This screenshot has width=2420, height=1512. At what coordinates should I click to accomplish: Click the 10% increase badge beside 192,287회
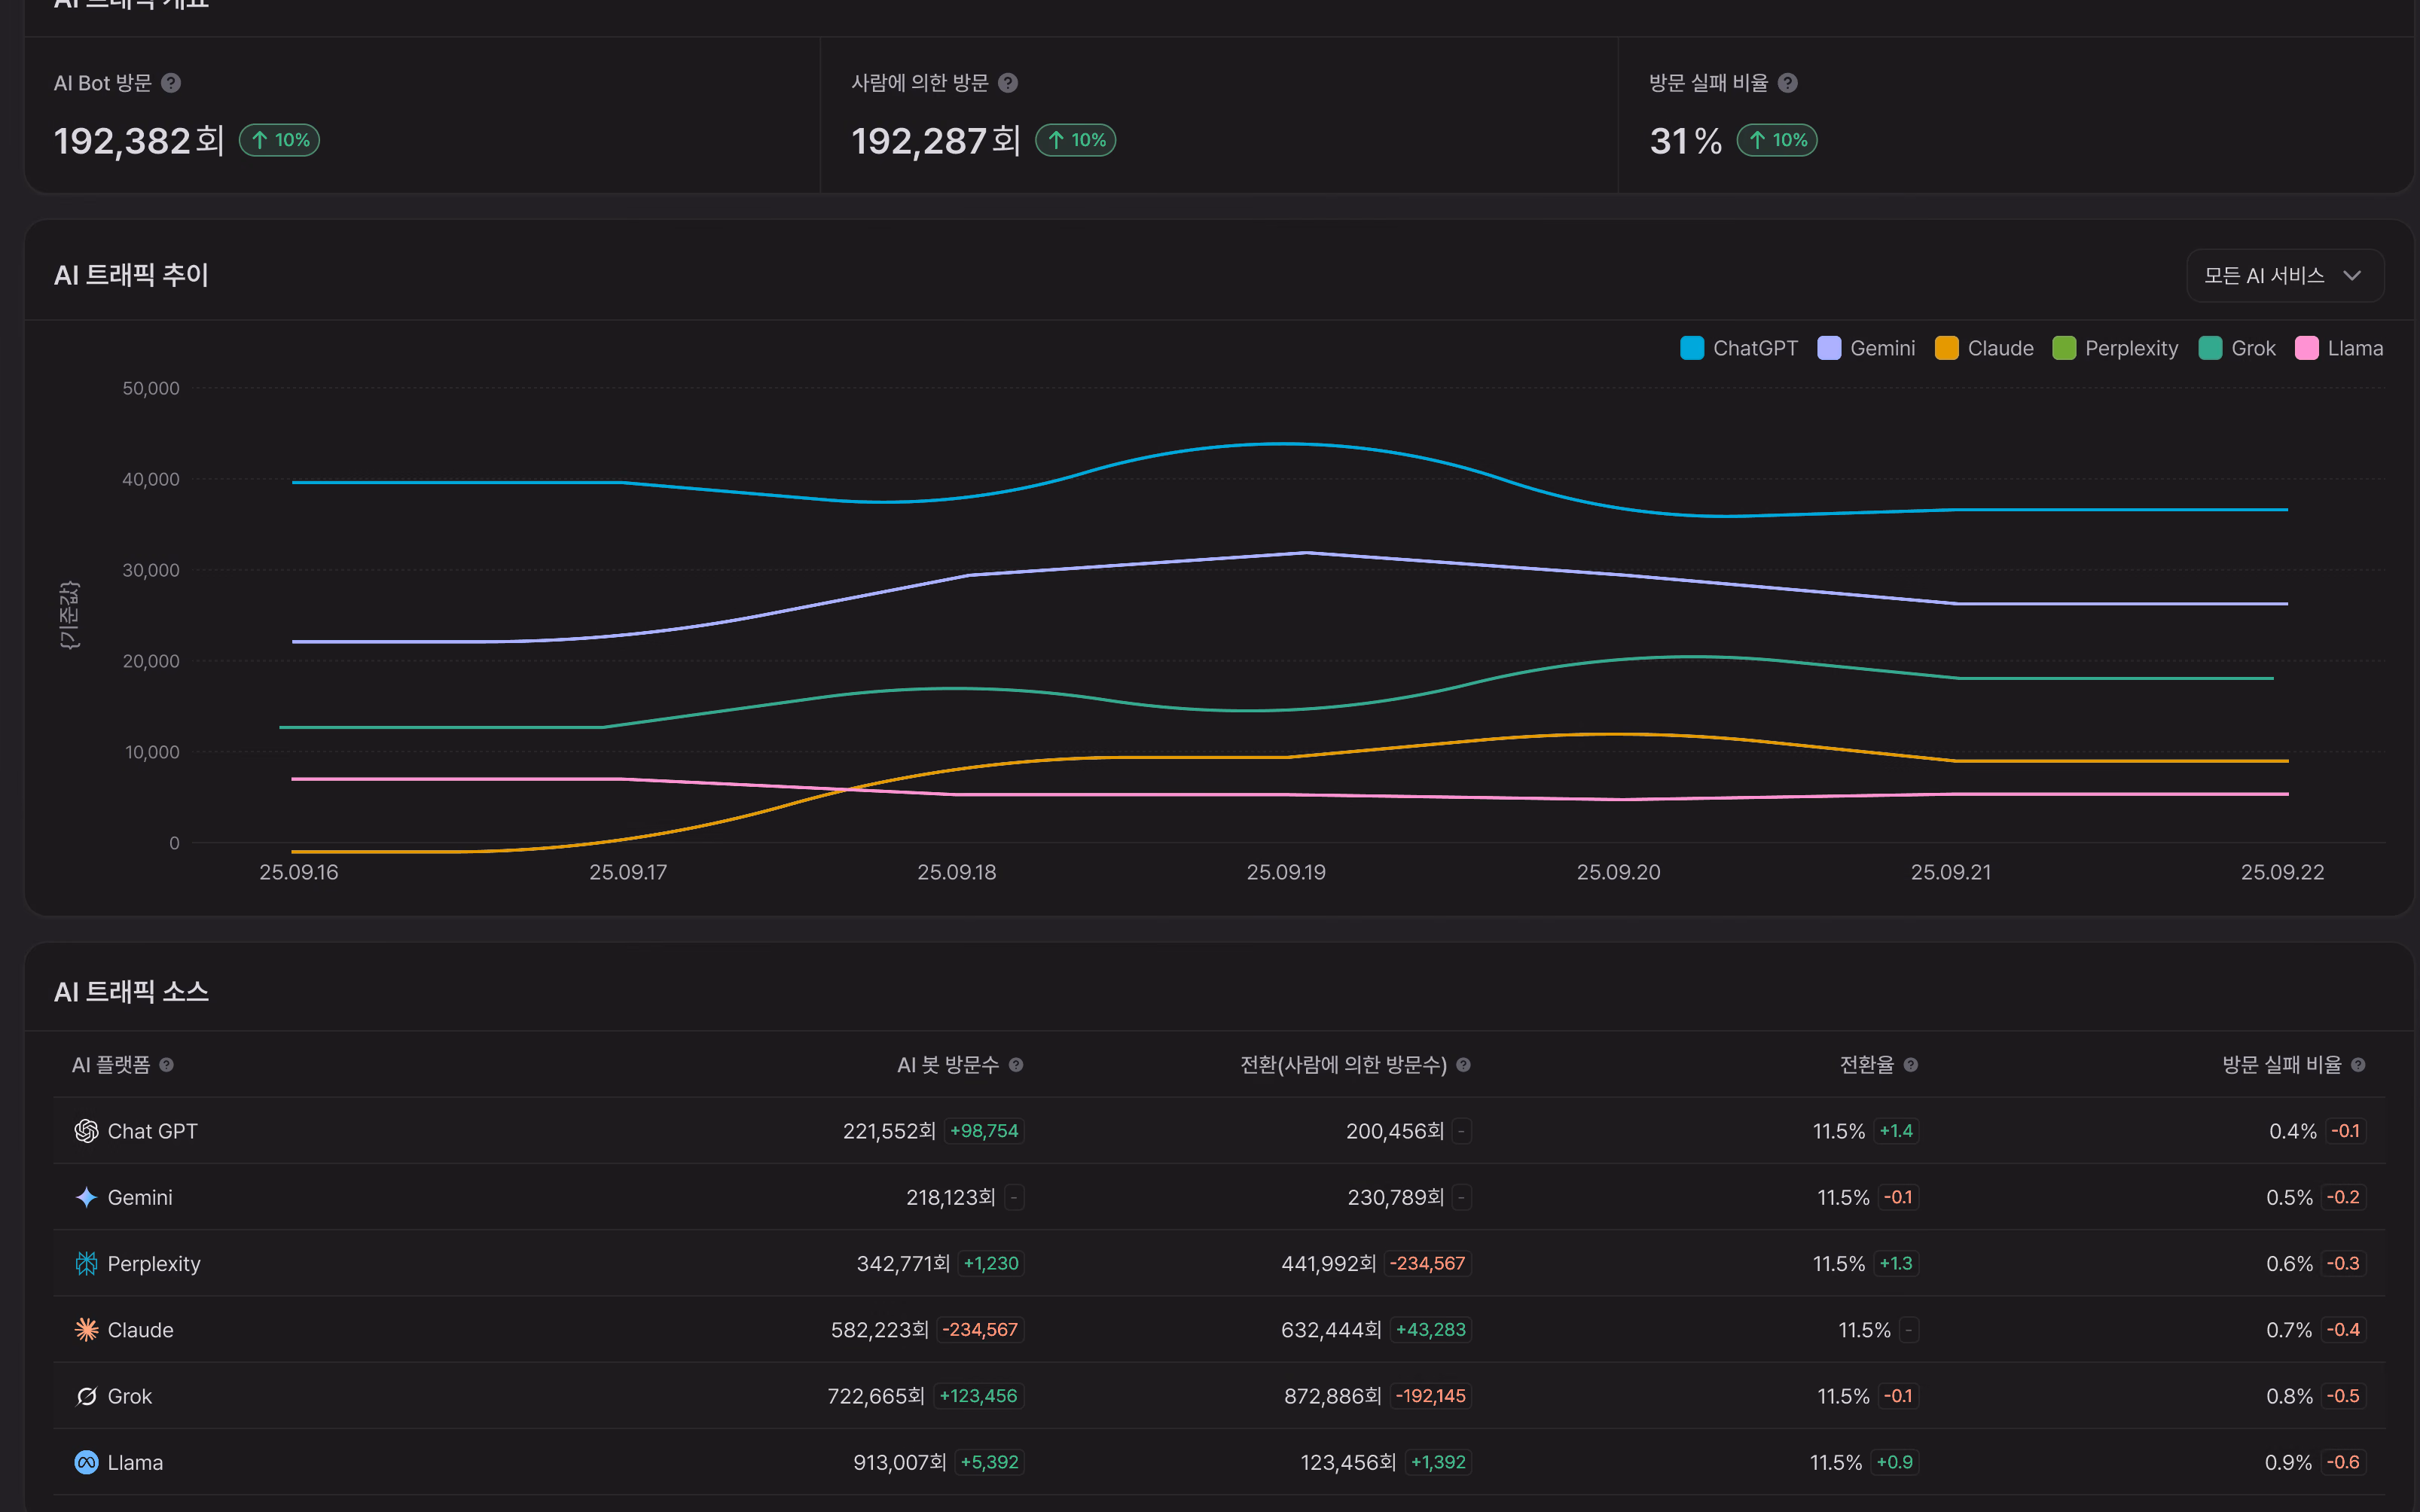point(1075,140)
